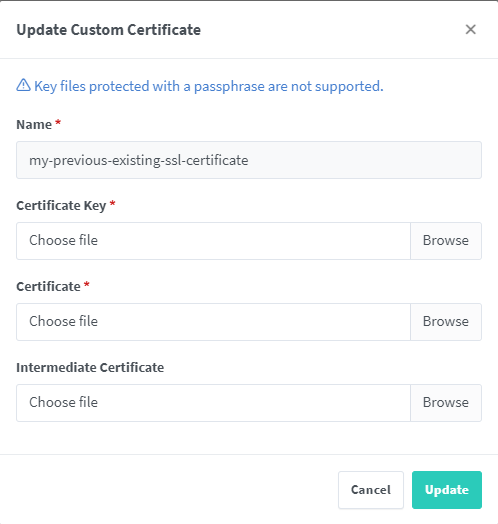Close the Update Custom Certificate dialog
498x524 pixels.
470,29
